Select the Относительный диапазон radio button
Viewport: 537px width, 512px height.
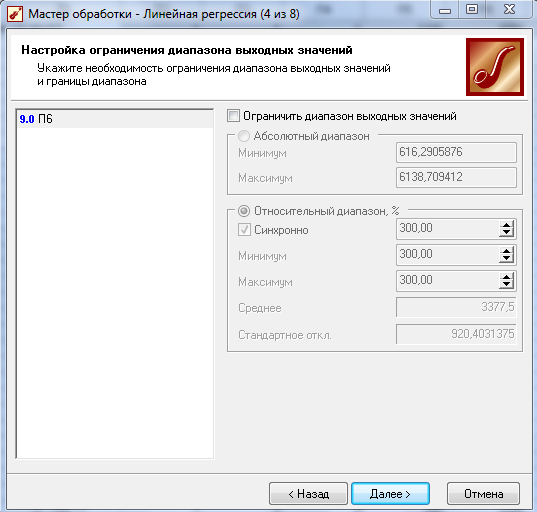244,211
